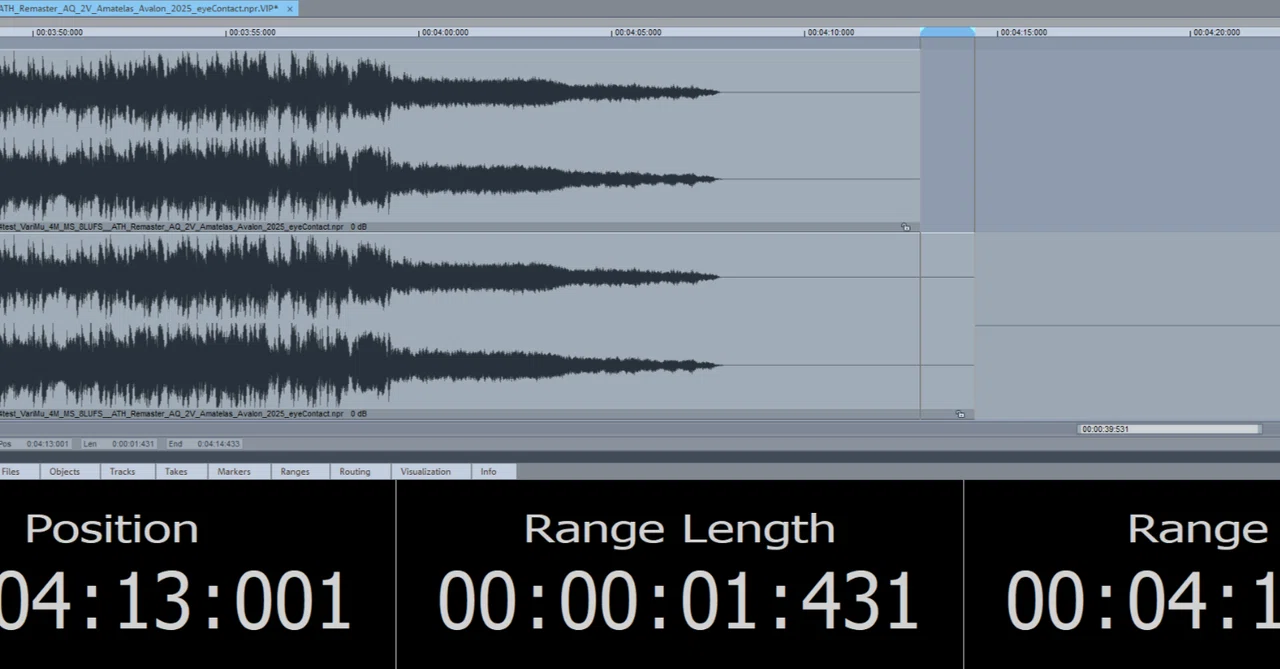
Task: Close the eyeContact.VIP project tab
Action: pyautogui.click(x=290, y=8)
